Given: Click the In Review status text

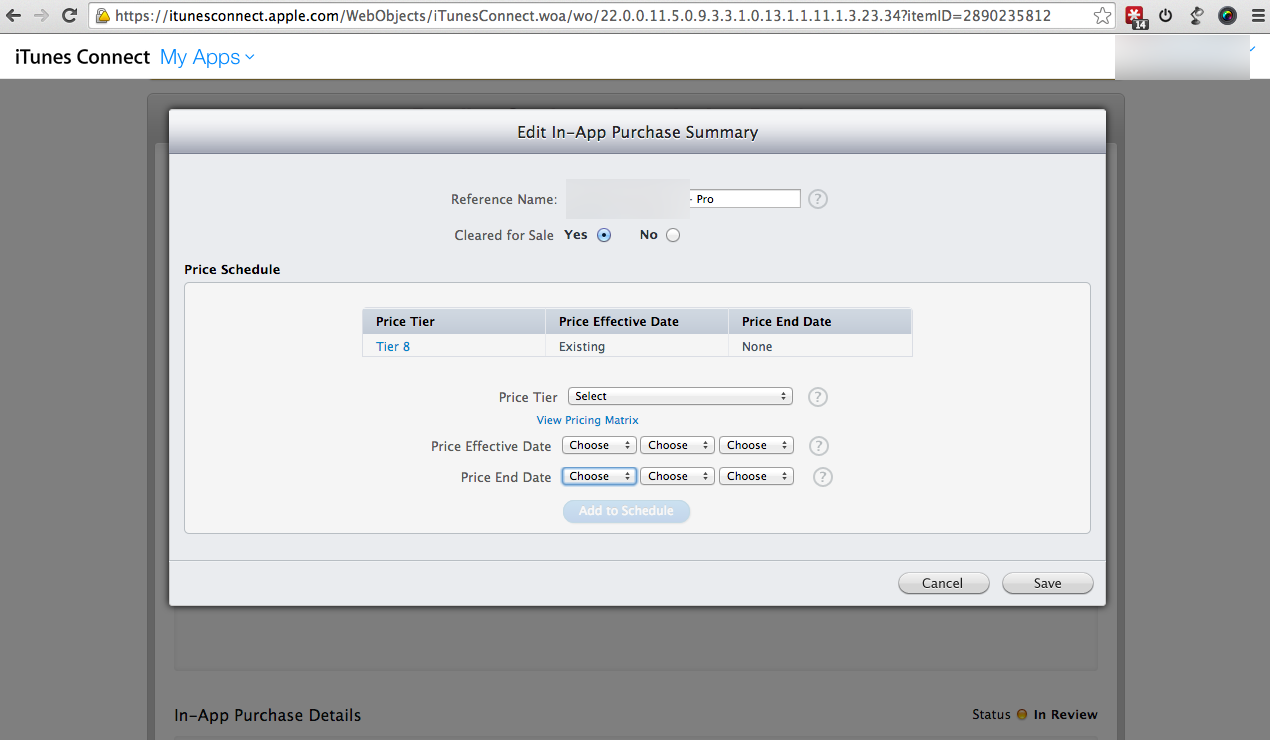Looking at the screenshot, I should tap(1065, 715).
